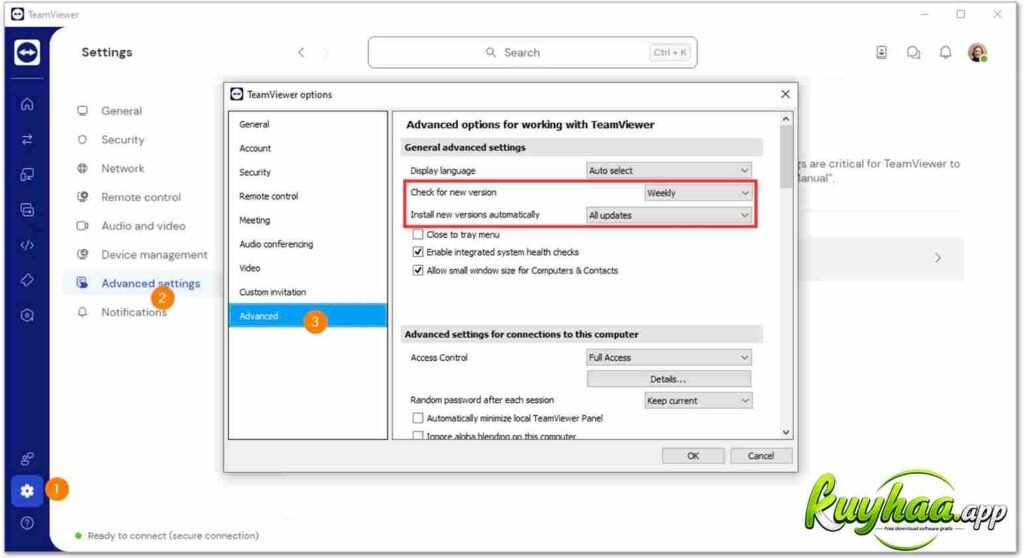
Task: Open the Help question mark icon
Action: [27, 523]
